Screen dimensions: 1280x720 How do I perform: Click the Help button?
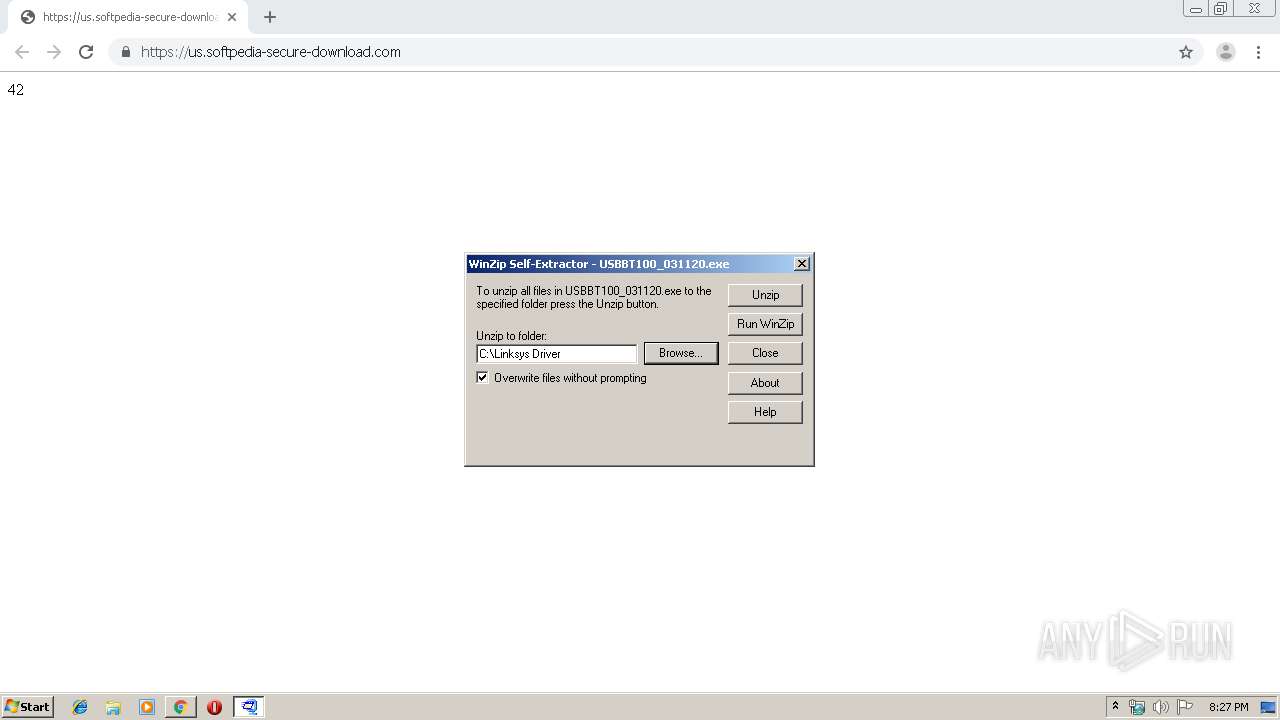coord(765,412)
